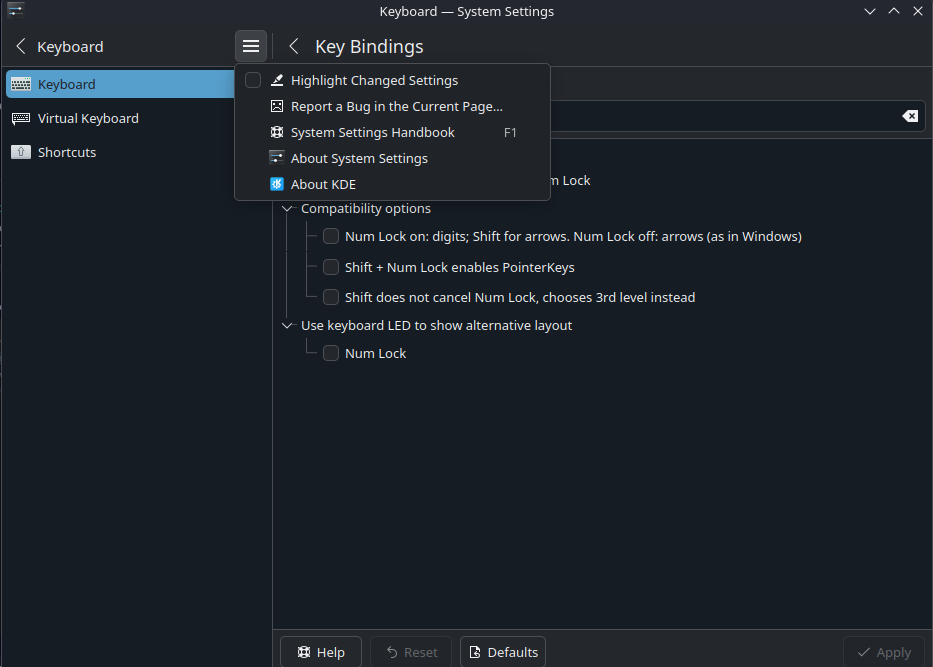Choose Report a Bug in the Current Page

tap(393, 107)
